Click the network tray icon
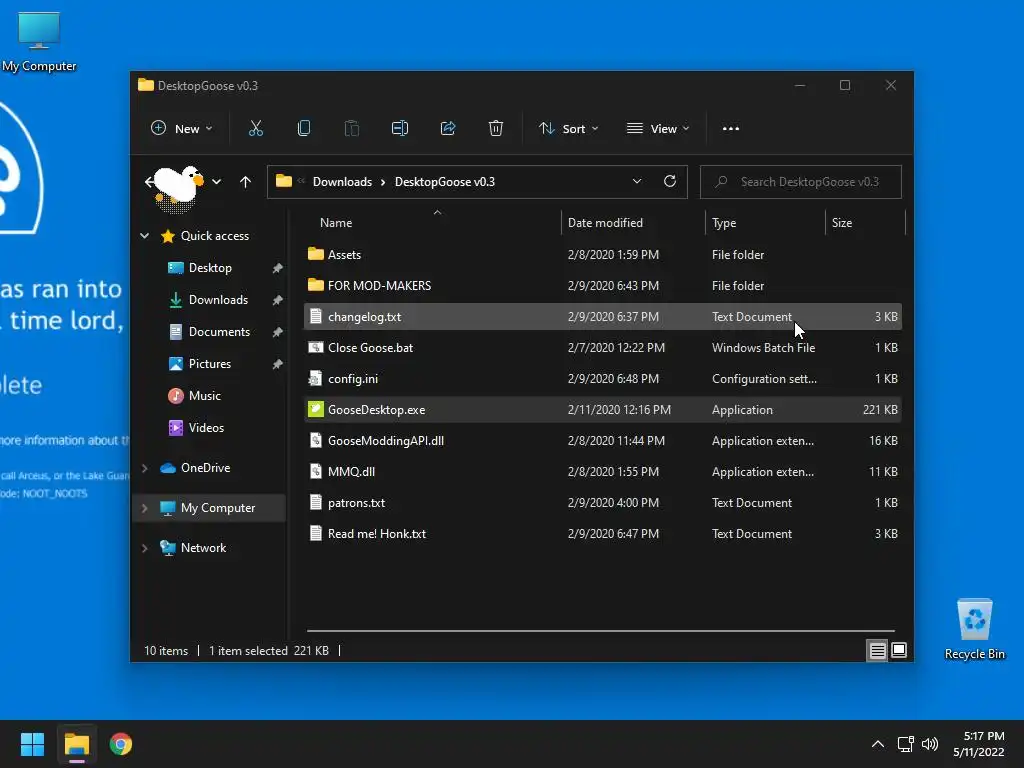Screen dimensions: 1024x768 (905, 744)
